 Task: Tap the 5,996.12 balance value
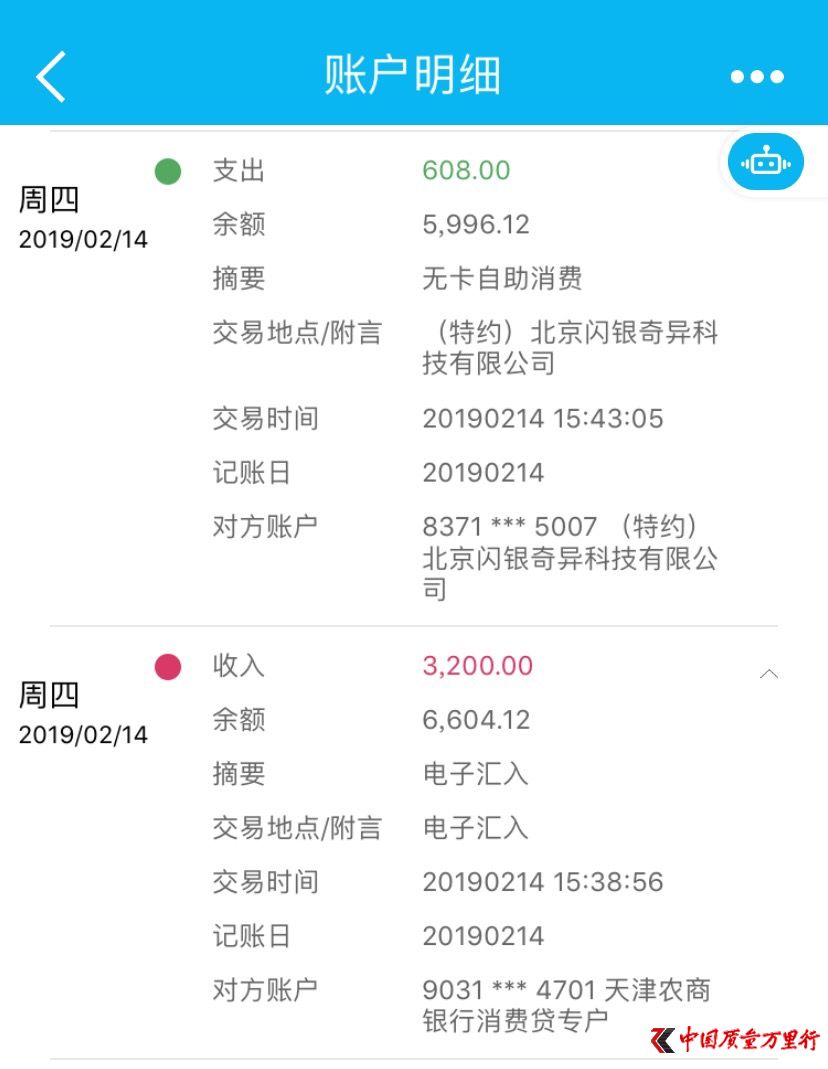tap(475, 224)
